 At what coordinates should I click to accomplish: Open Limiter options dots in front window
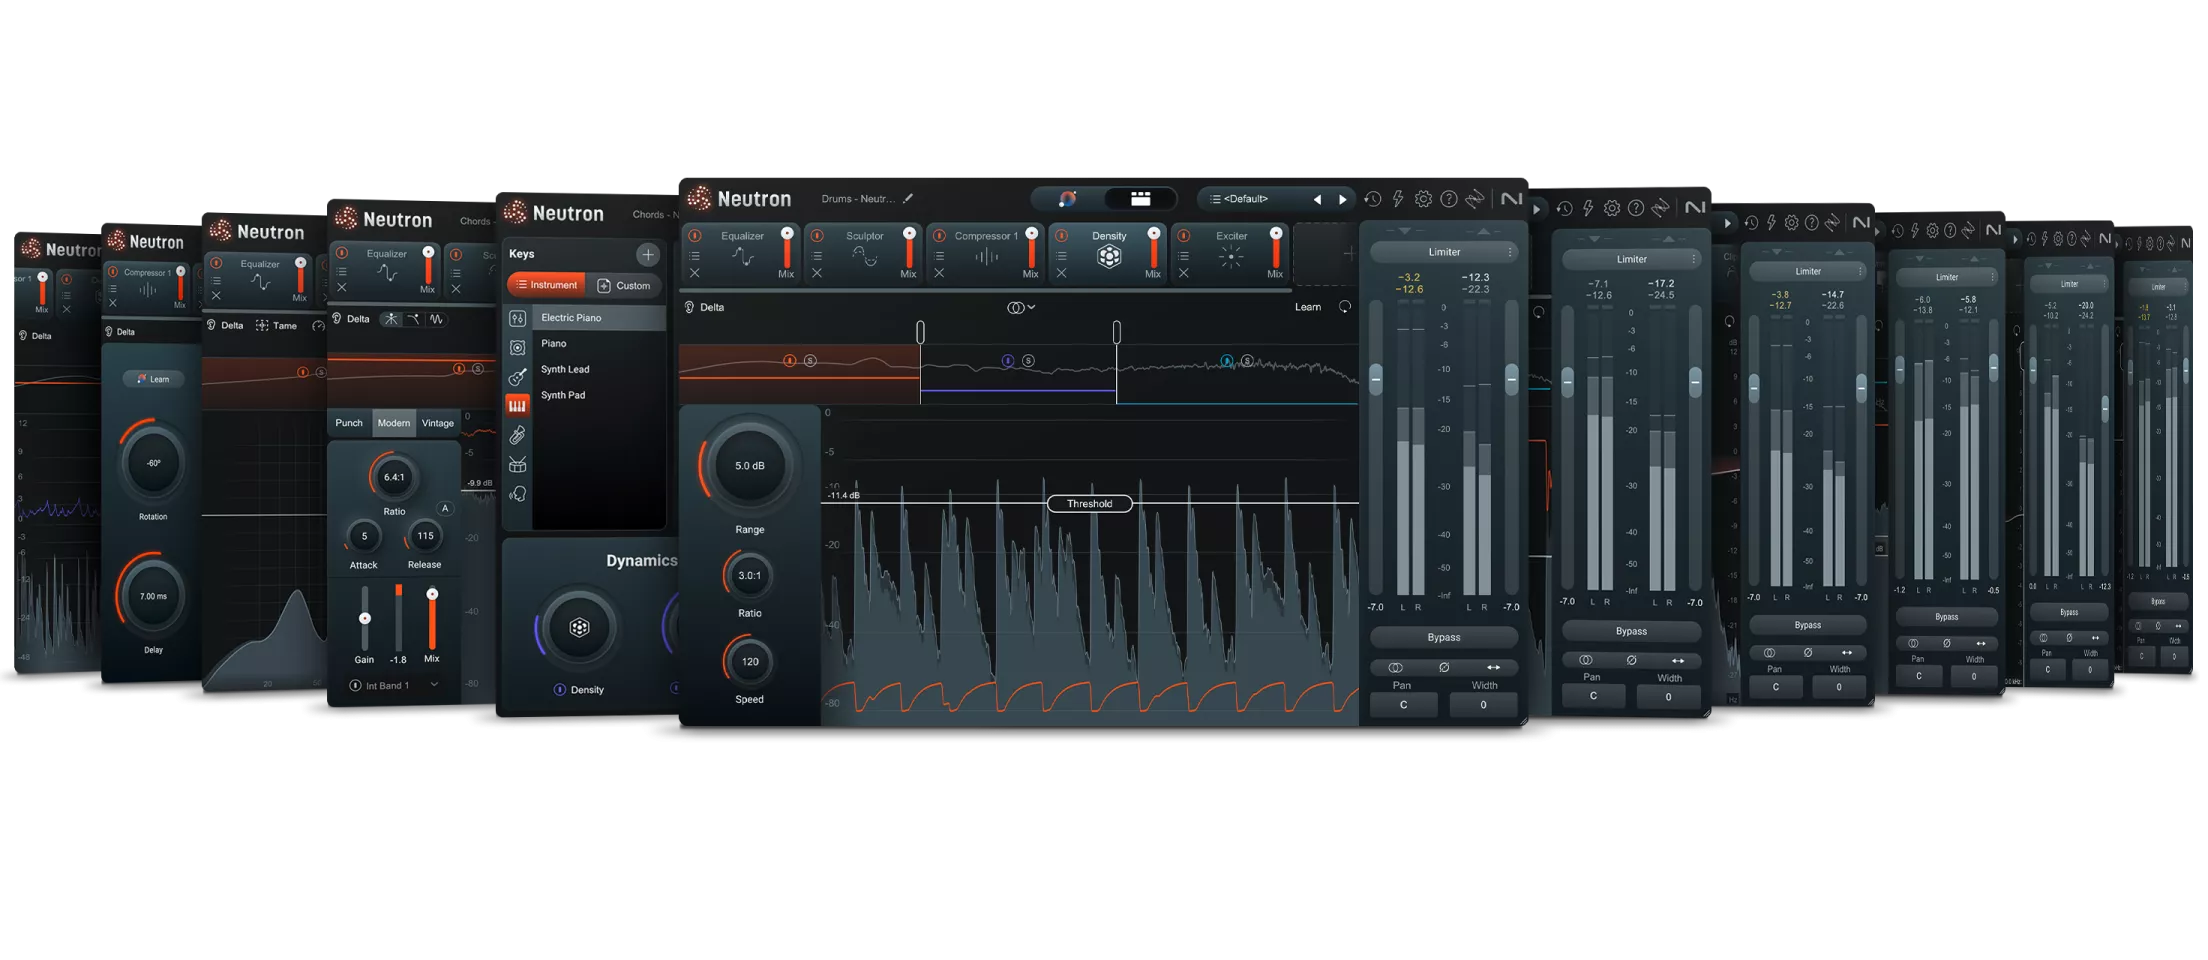tap(1510, 252)
